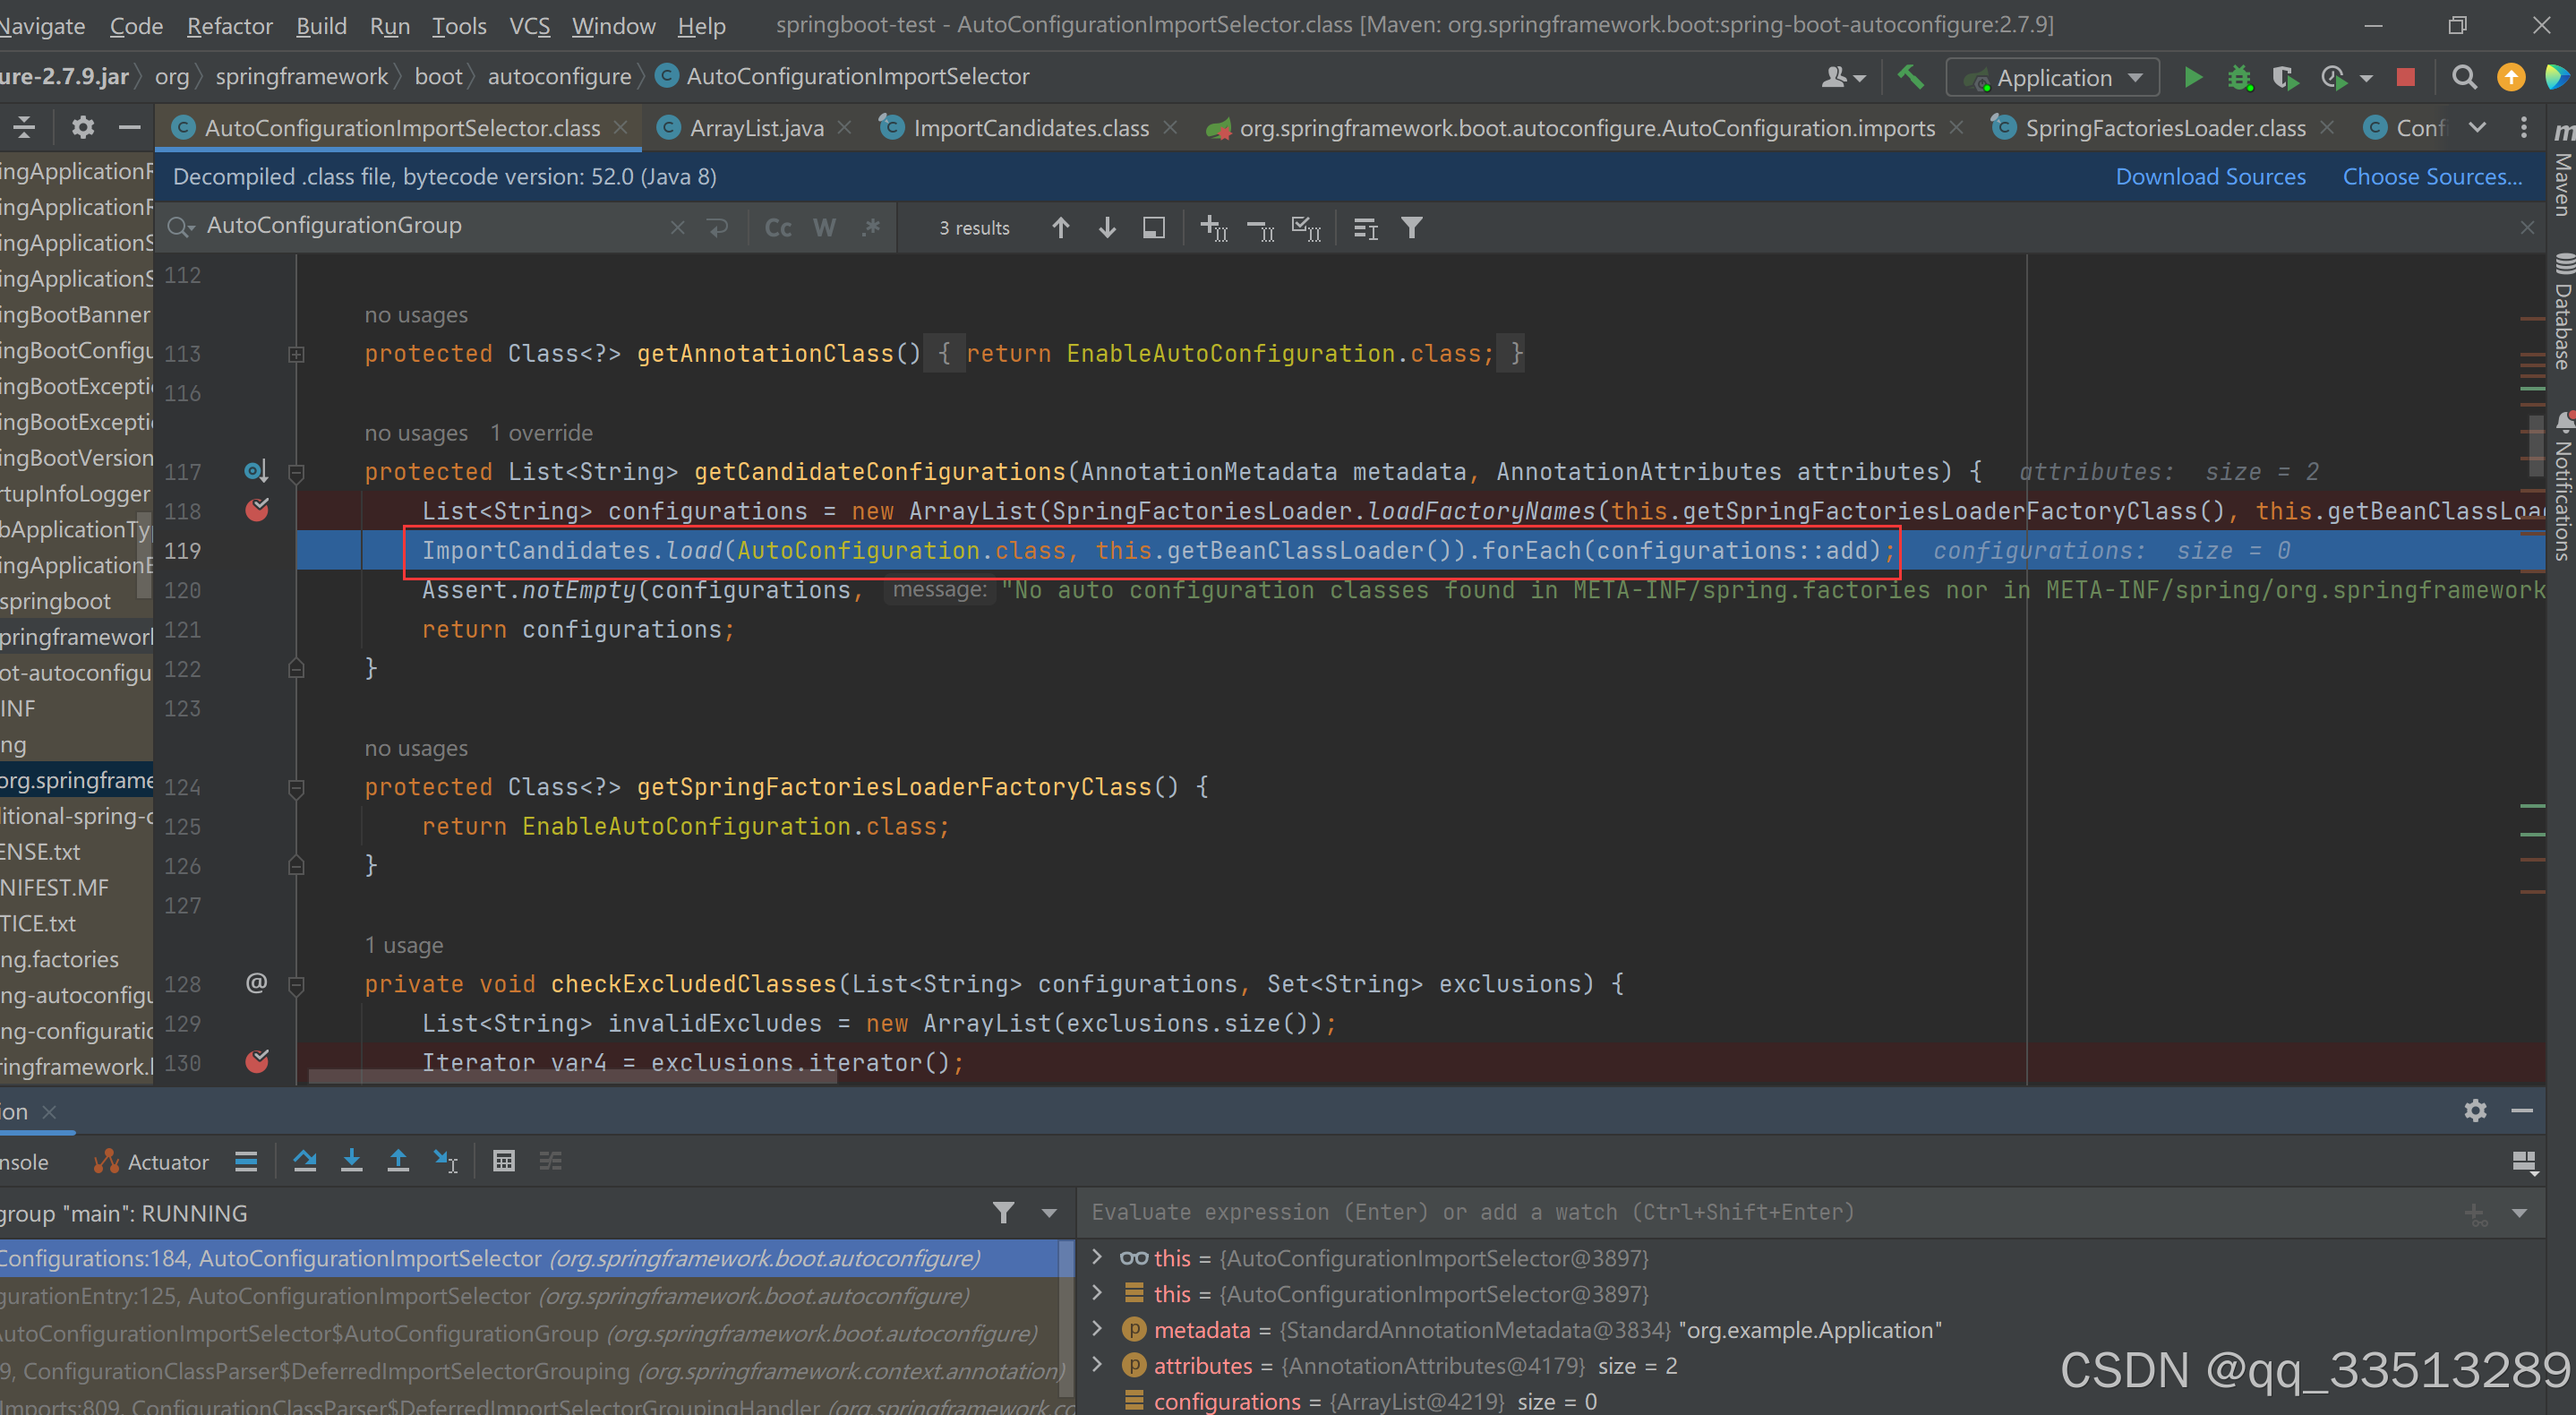This screenshot has height=1415, width=2576.
Task: Expand the metadata variable node
Action: [x=1097, y=1330]
